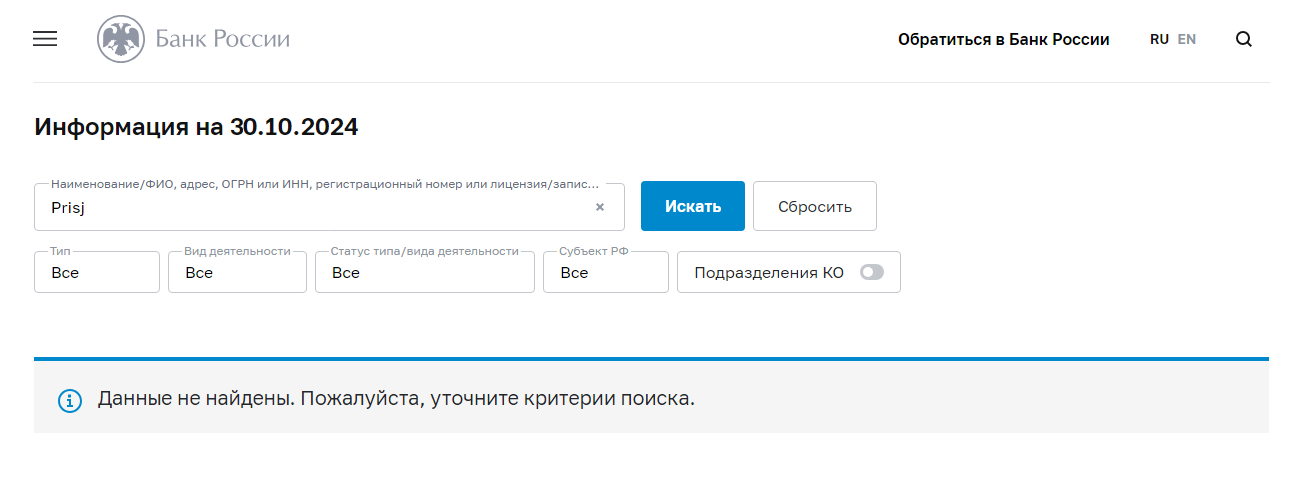Click the Банк России site title
The width and height of the screenshot is (1291, 503).
tap(223, 40)
